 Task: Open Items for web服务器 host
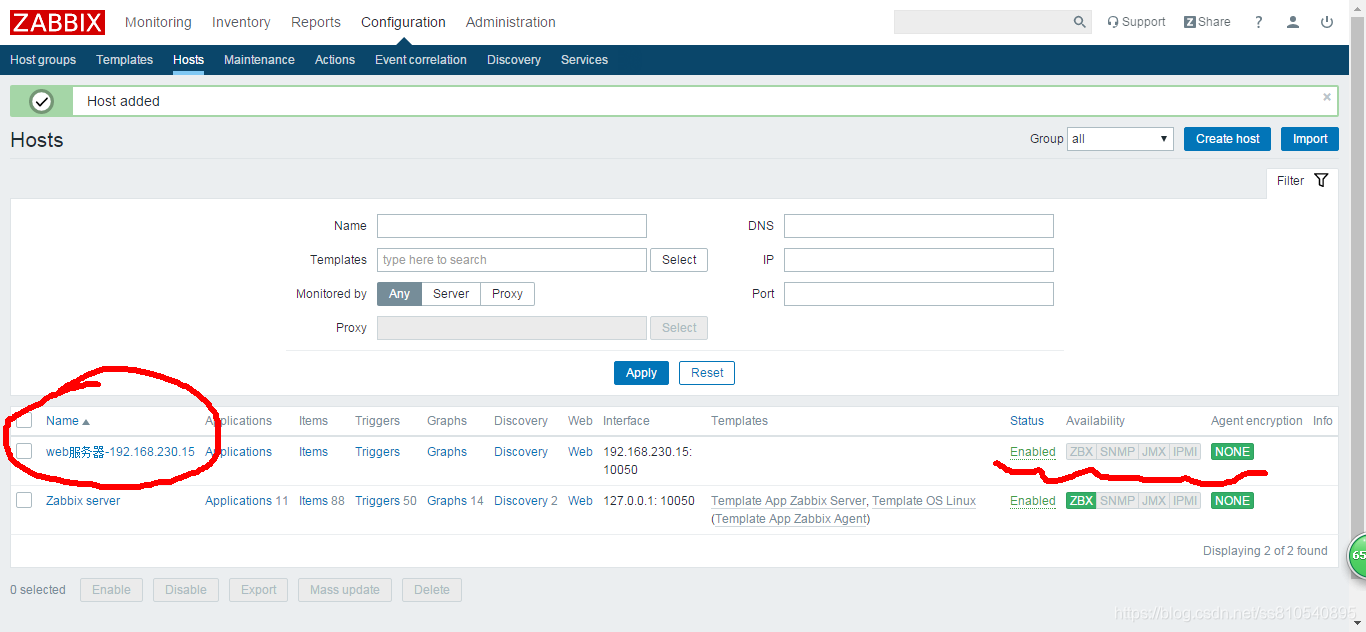coord(313,452)
